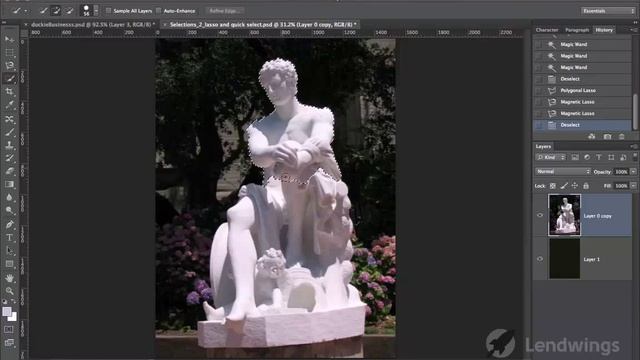Select the Move tool
Image resolution: width=640 pixels, height=360 pixels.
point(9,40)
